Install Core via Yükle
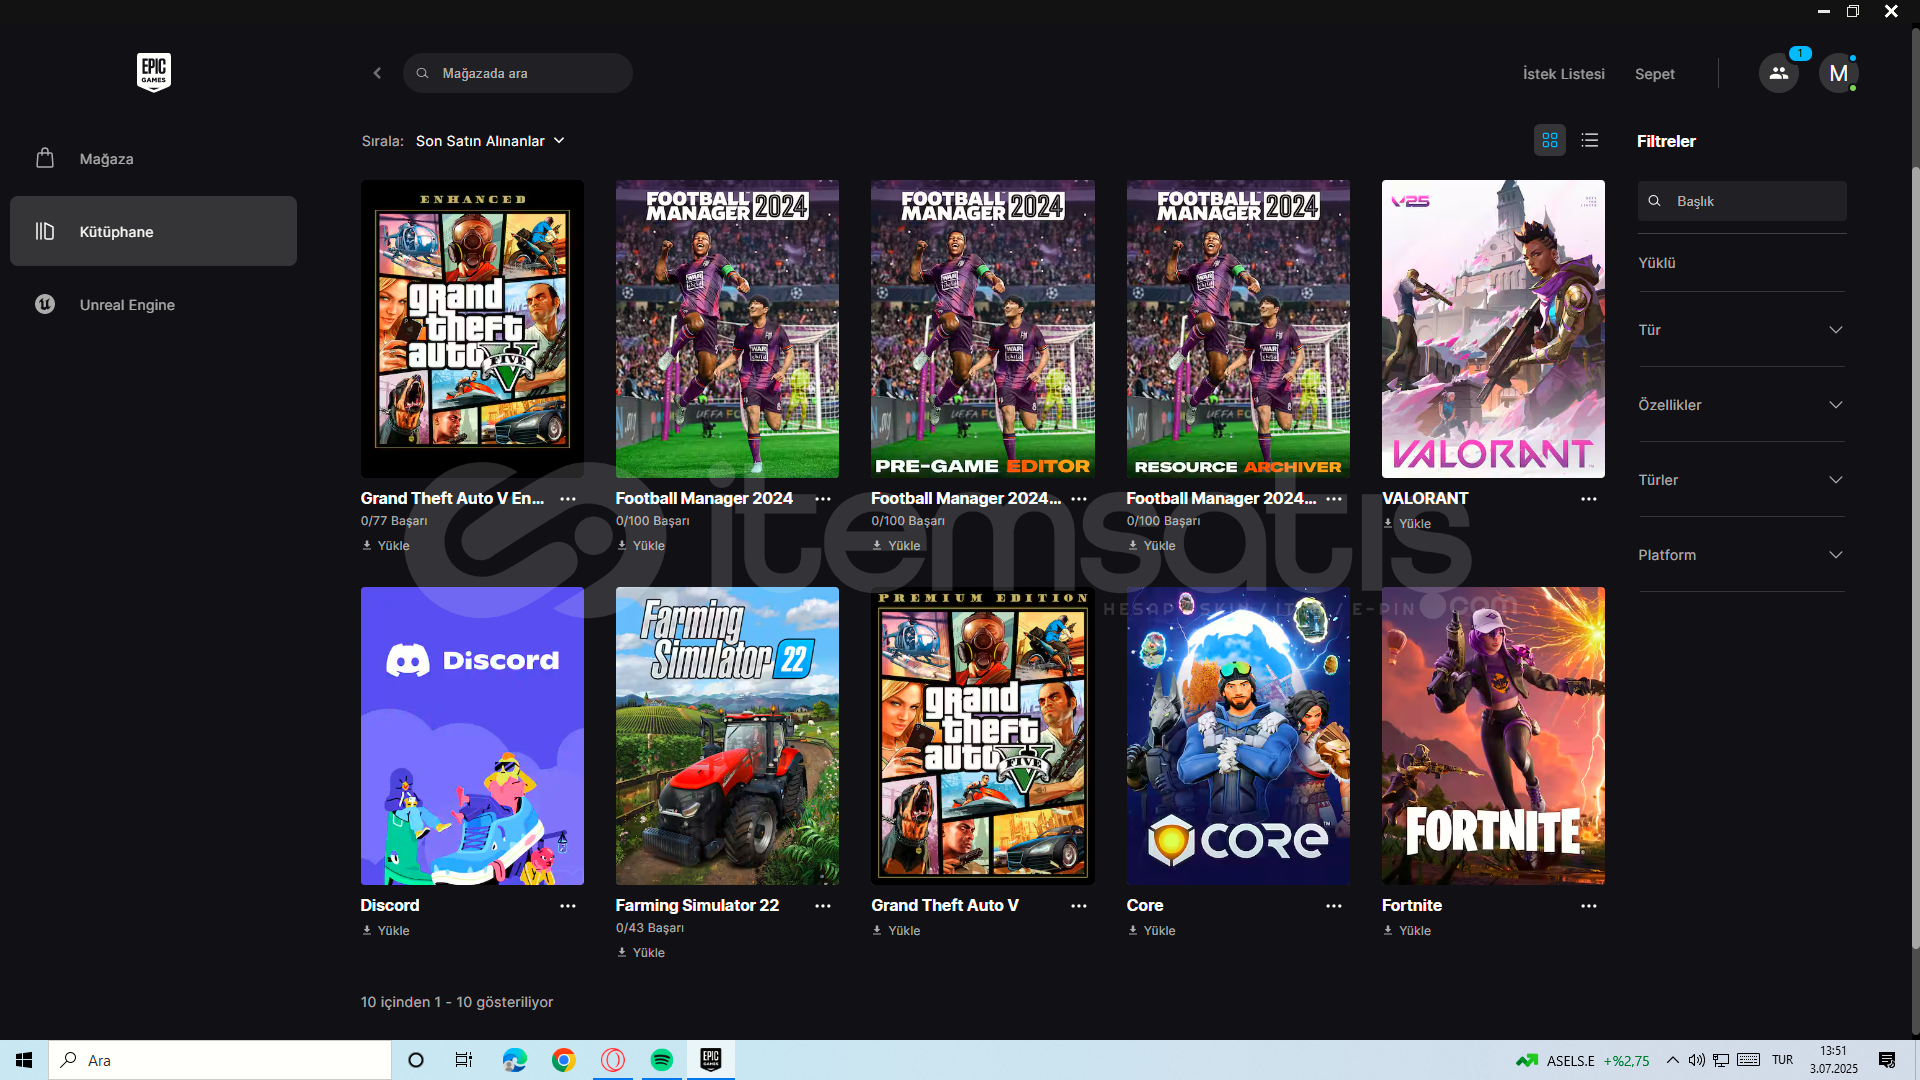 1152,930
